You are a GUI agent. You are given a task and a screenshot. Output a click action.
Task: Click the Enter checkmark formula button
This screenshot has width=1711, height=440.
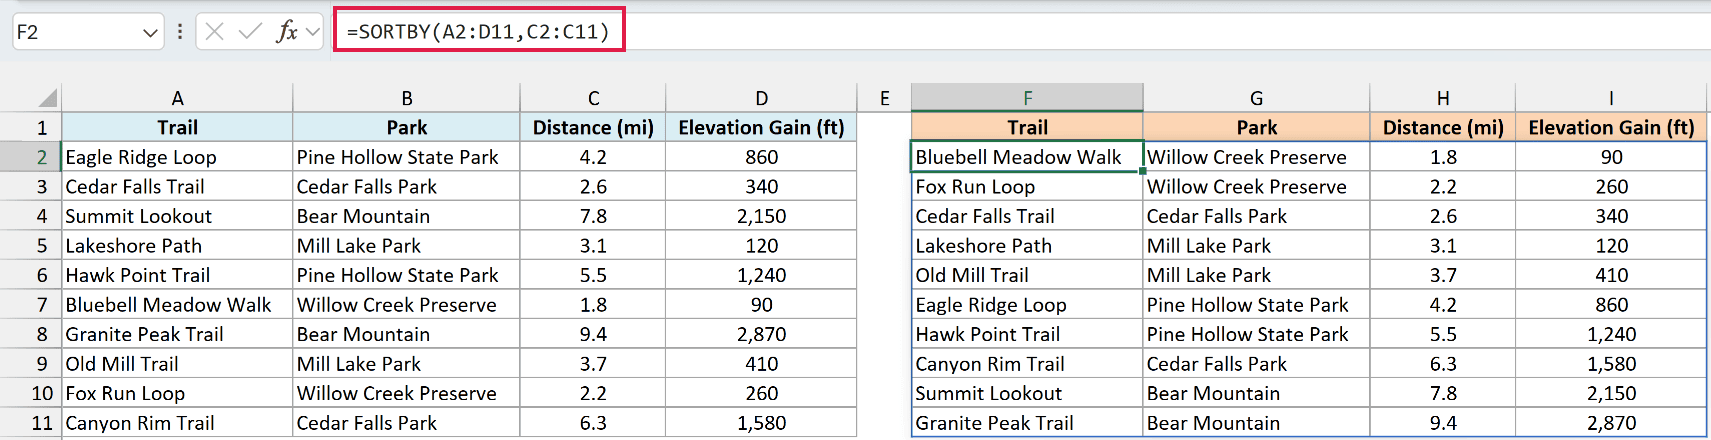tap(250, 32)
